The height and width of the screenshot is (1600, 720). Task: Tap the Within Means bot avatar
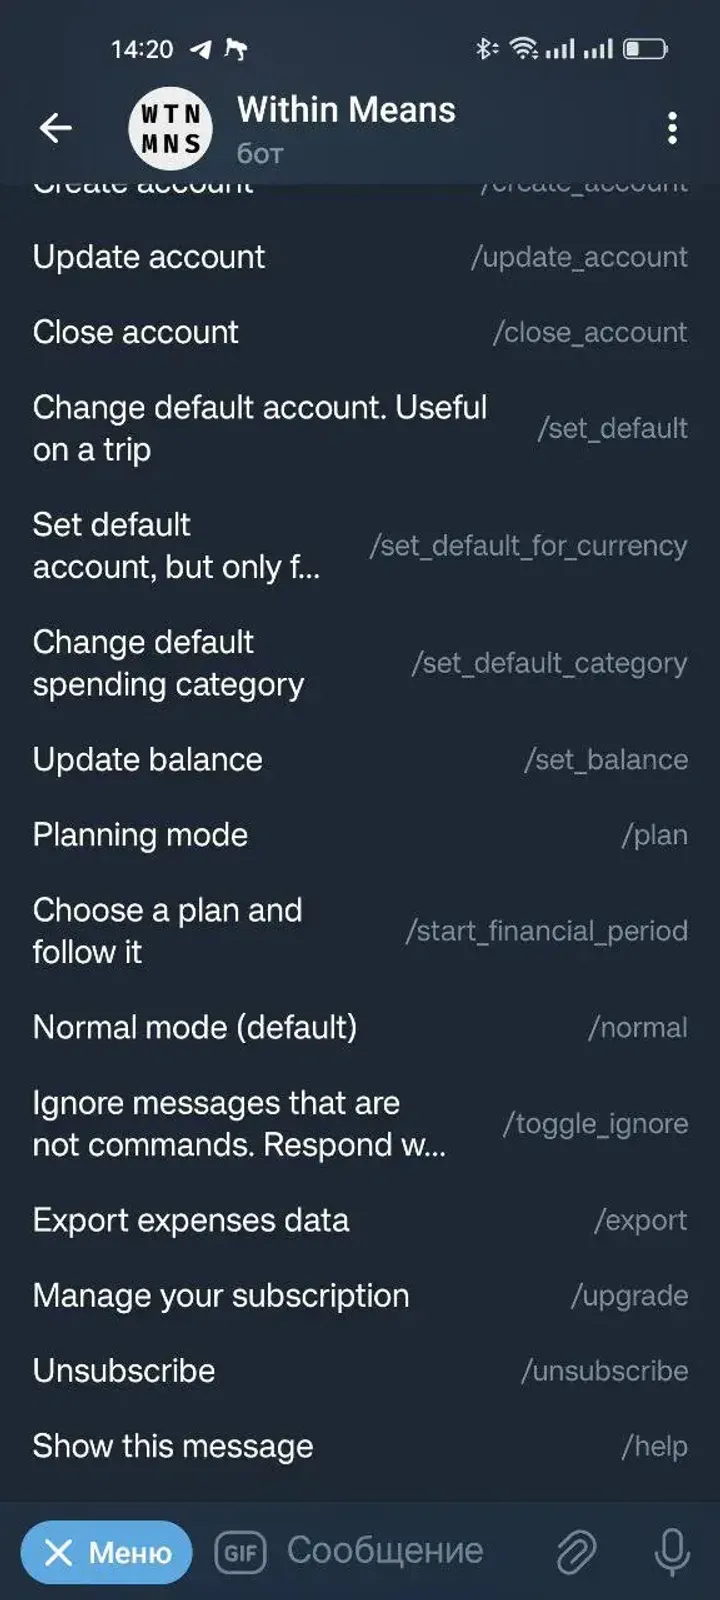coord(171,129)
